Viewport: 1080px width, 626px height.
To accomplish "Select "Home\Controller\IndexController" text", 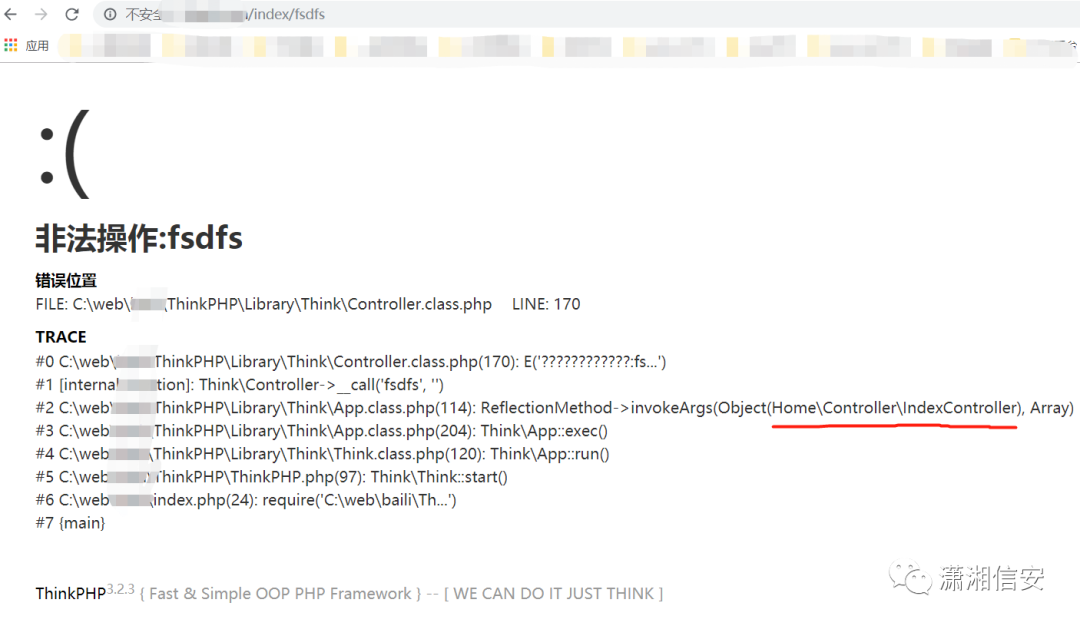I will [x=895, y=408].
